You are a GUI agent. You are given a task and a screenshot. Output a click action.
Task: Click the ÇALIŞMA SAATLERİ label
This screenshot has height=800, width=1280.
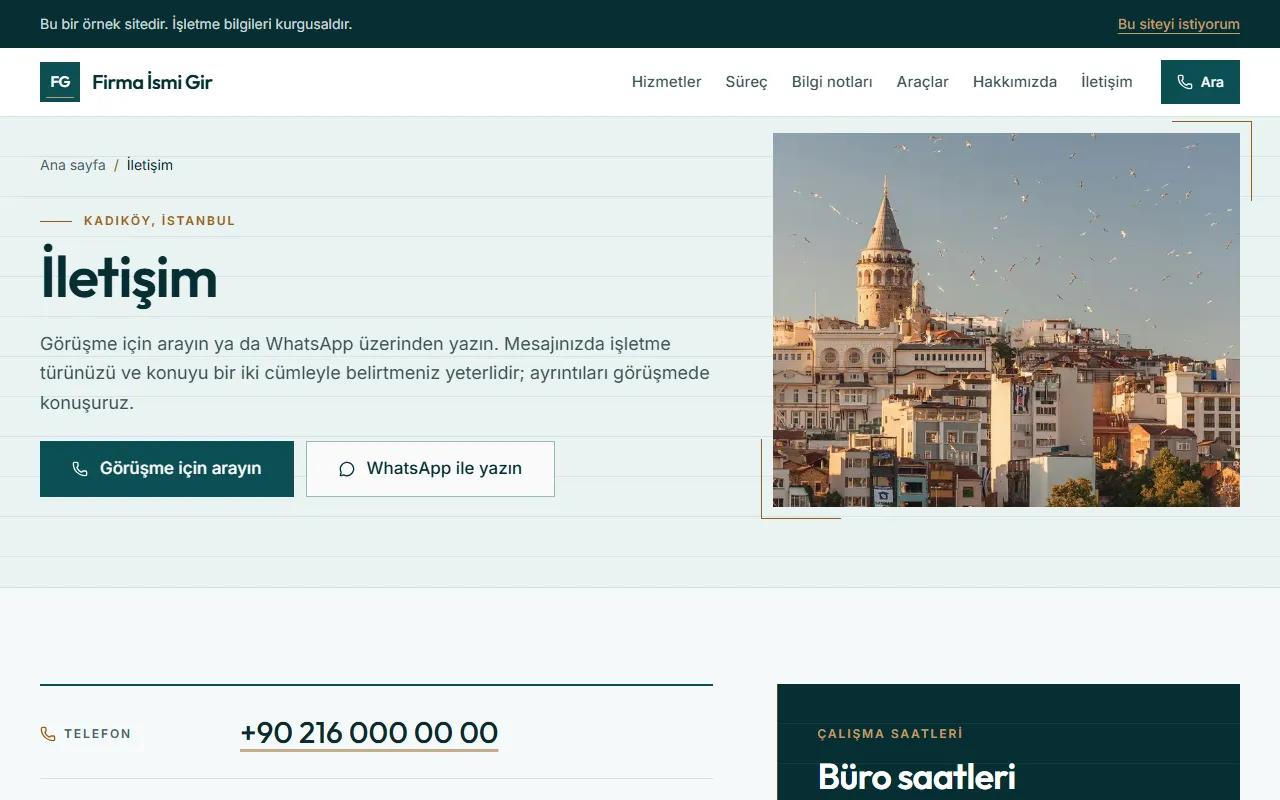[890, 734]
